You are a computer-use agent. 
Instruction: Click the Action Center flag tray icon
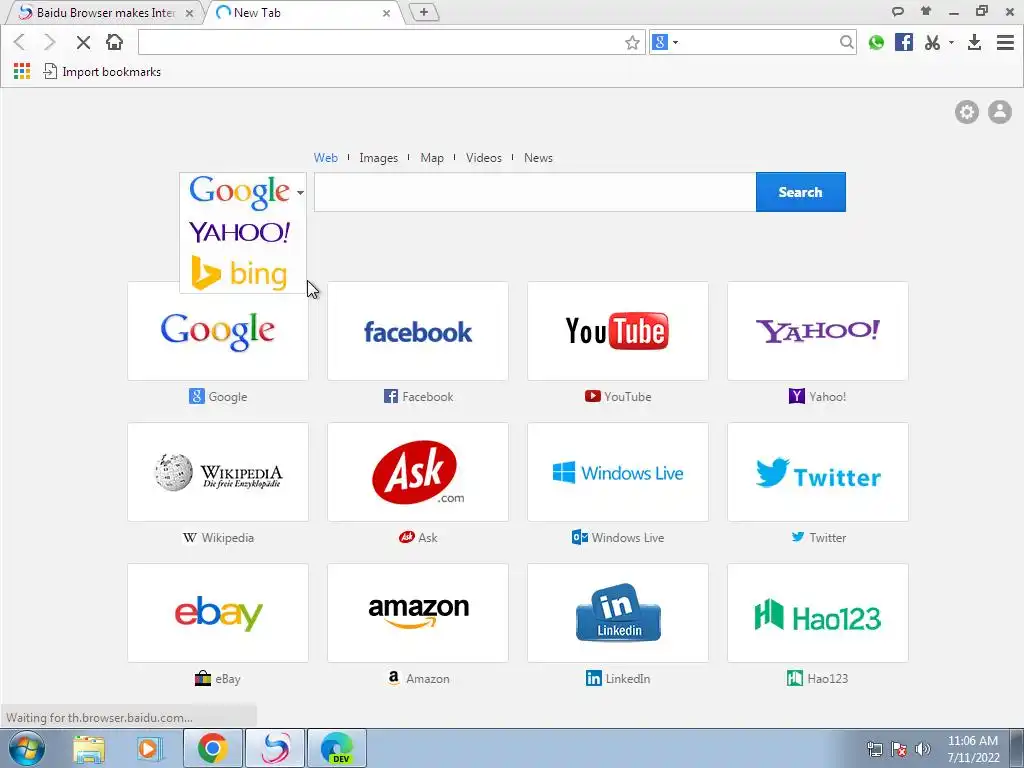[x=899, y=749]
